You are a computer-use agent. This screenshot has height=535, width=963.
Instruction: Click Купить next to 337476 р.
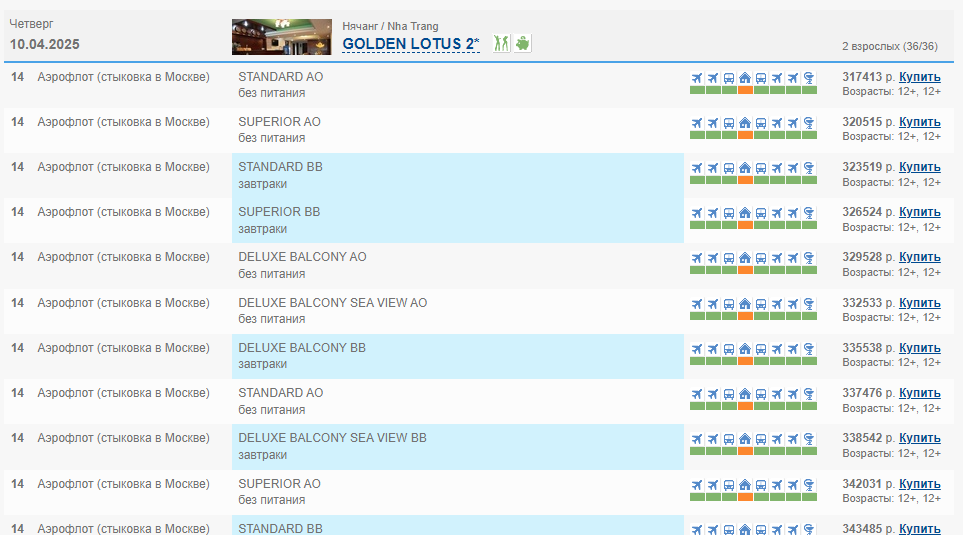tap(919, 392)
